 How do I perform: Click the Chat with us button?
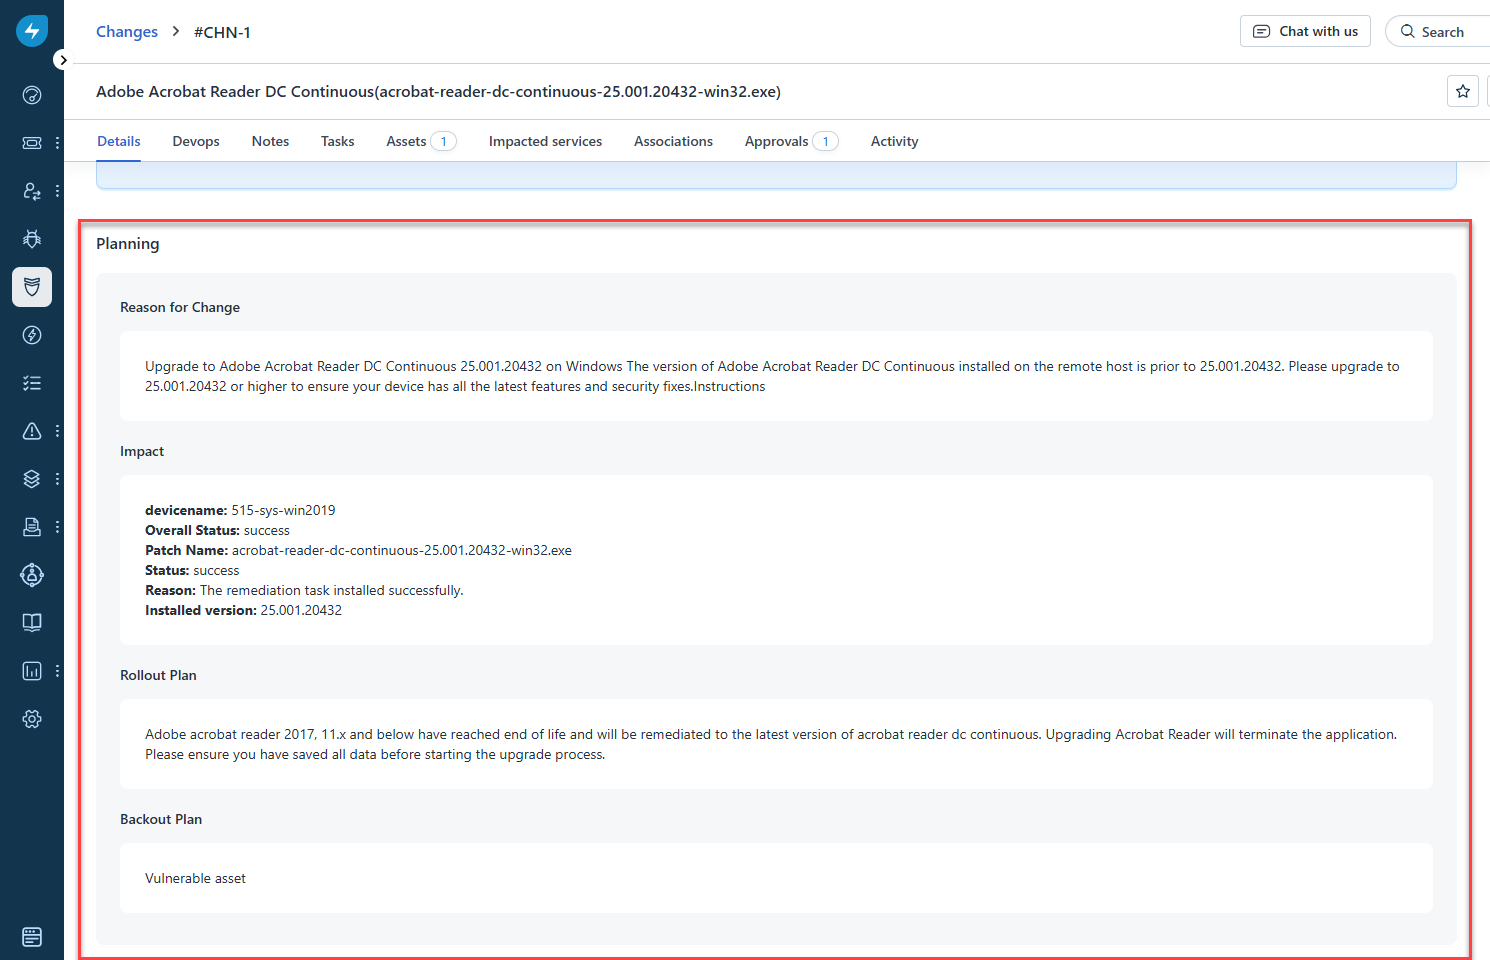(1305, 31)
